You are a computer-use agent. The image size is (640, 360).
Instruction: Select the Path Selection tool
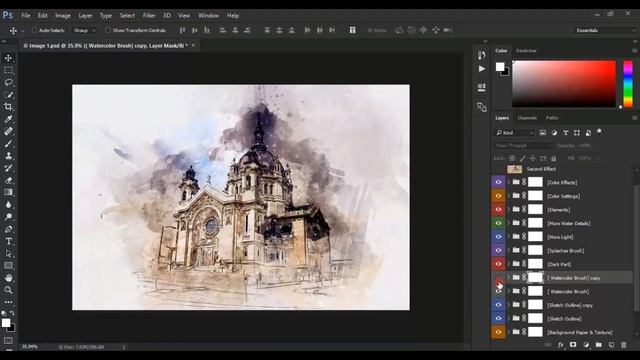[x=8, y=253]
